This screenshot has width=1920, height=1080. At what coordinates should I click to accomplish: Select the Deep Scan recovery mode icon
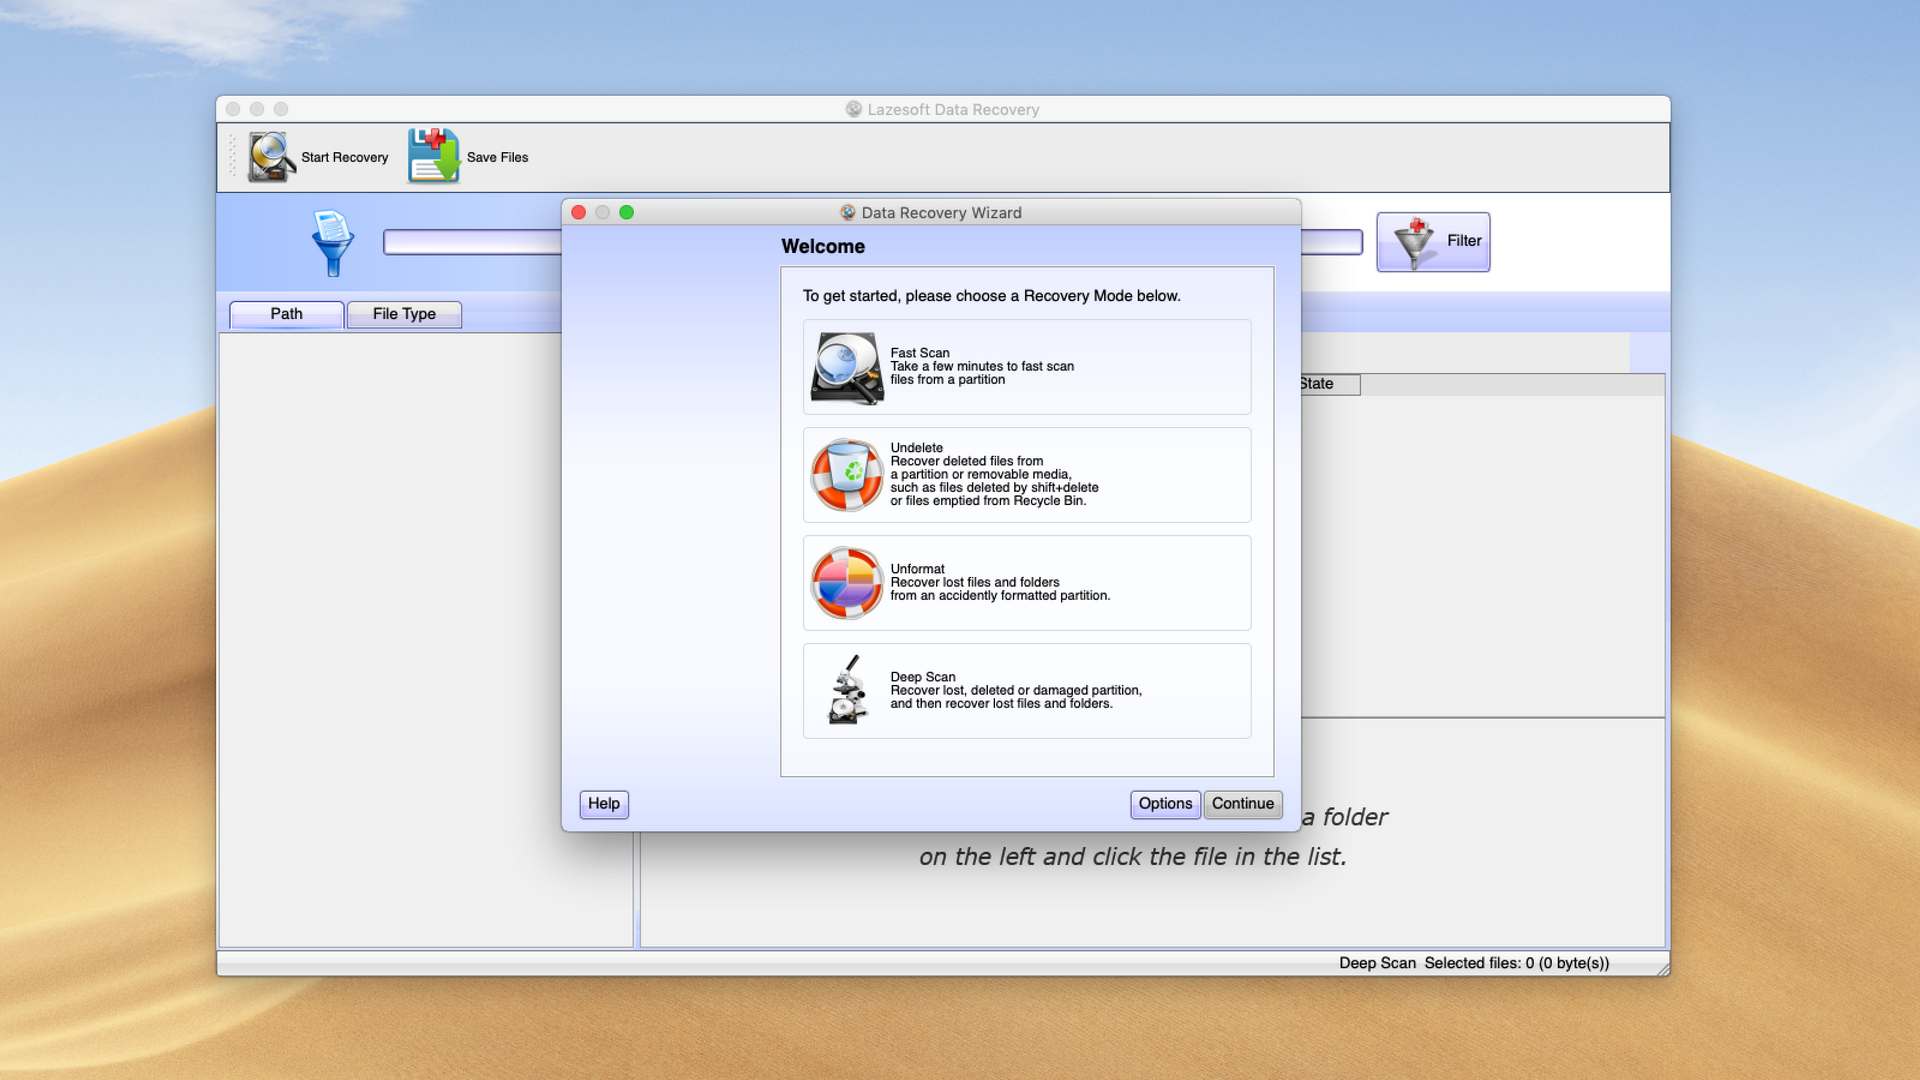pyautogui.click(x=845, y=690)
